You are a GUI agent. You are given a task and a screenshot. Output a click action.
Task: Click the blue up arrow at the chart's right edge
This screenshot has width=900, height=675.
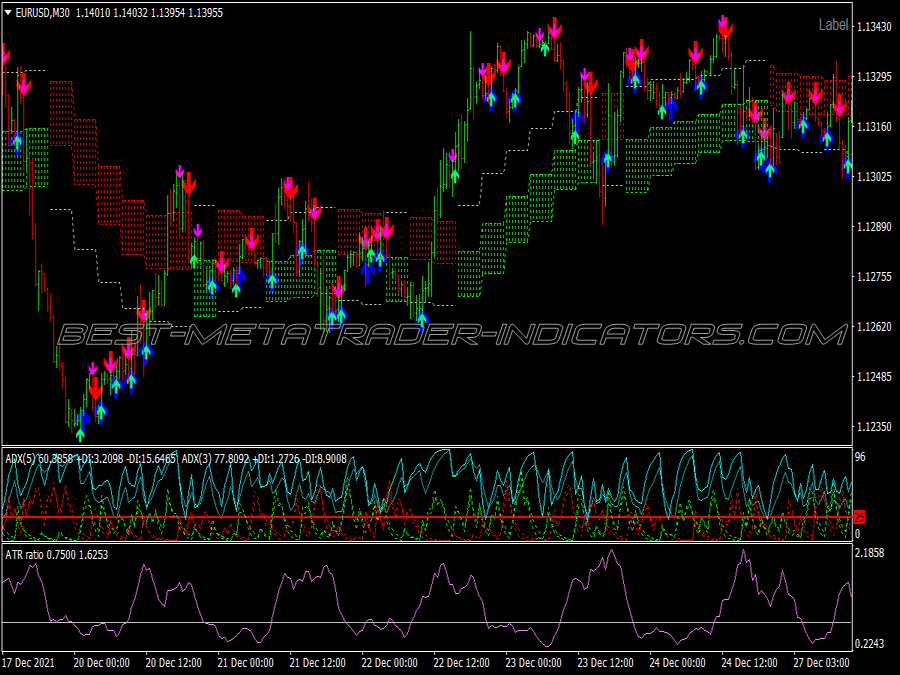click(x=847, y=167)
